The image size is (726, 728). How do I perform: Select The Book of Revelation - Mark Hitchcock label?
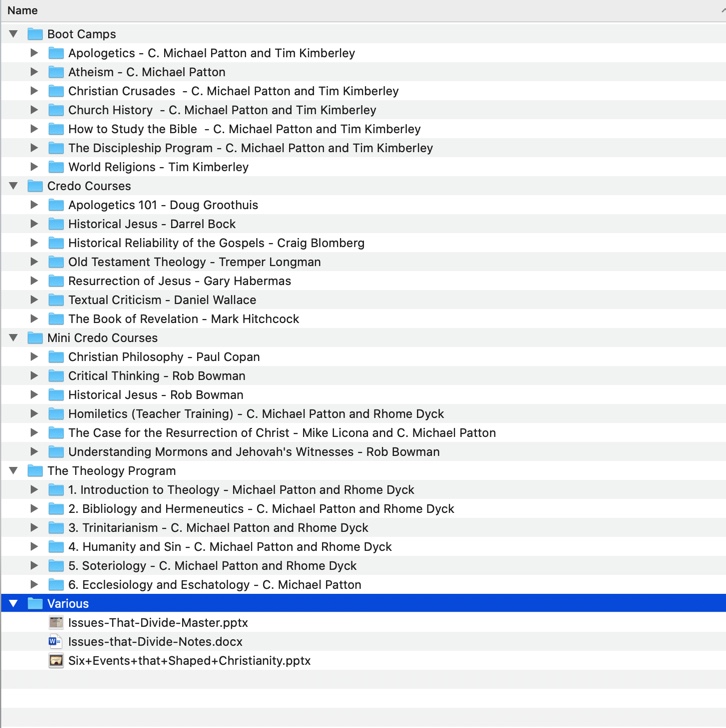183,318
